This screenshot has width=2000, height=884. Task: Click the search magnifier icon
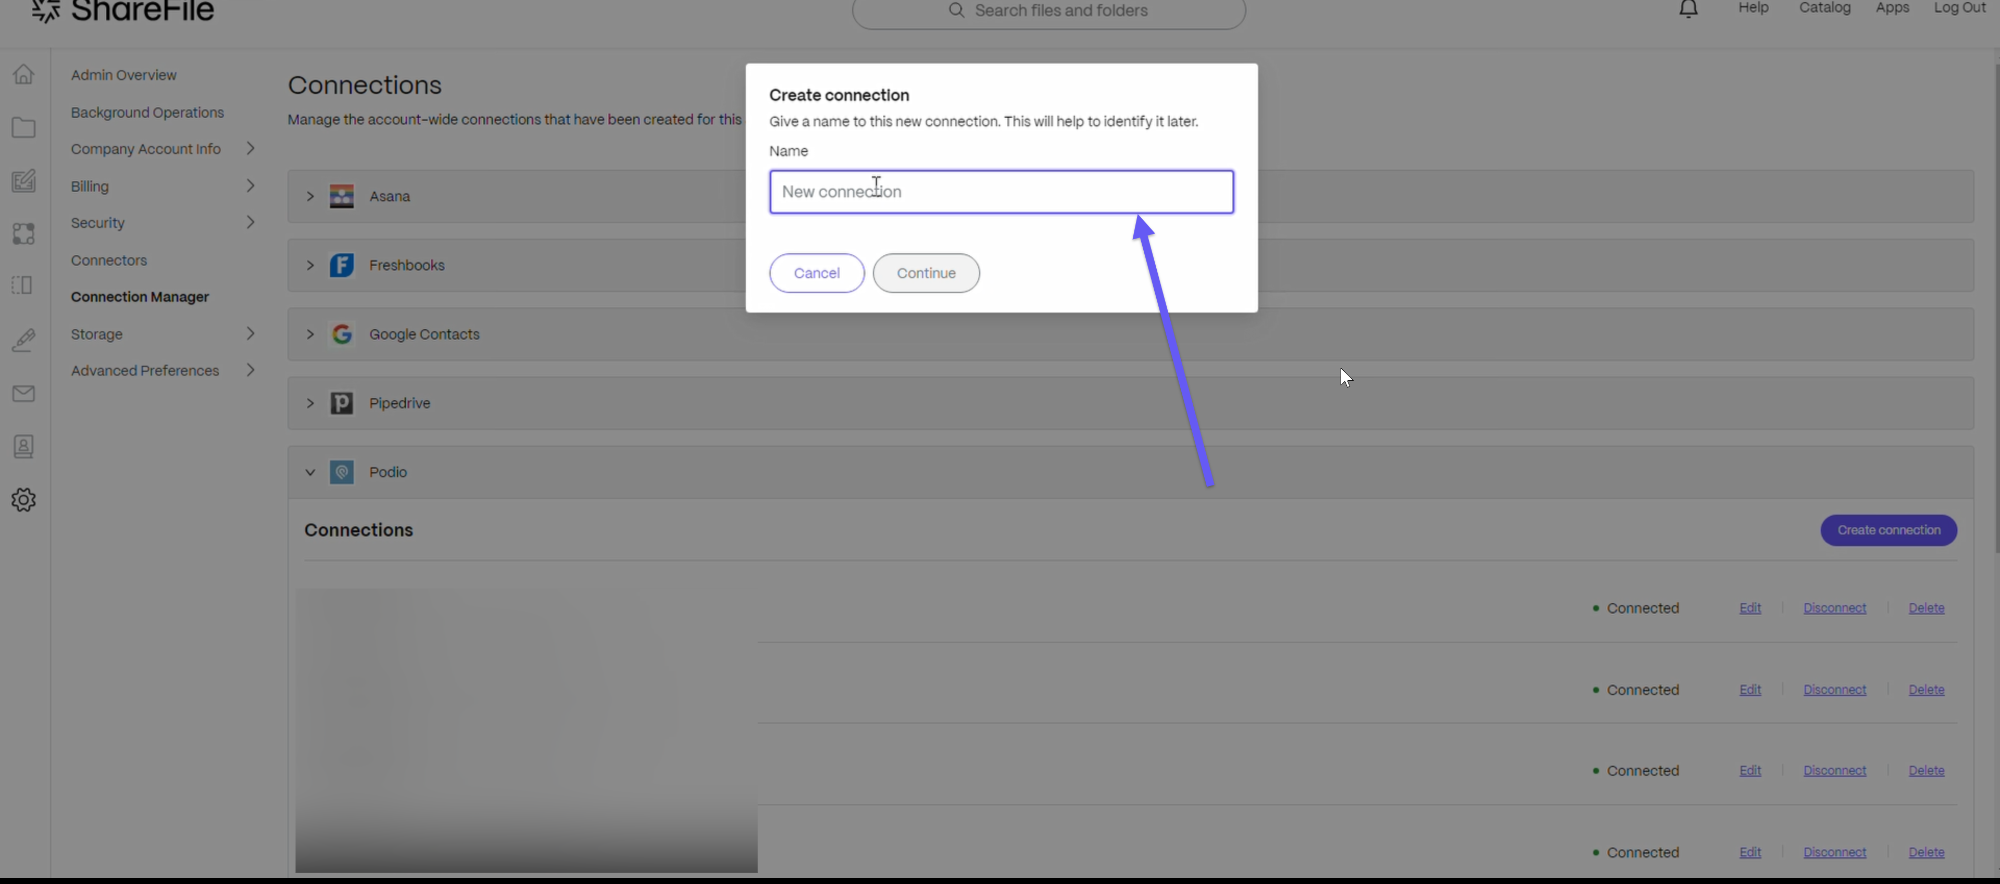956,10
